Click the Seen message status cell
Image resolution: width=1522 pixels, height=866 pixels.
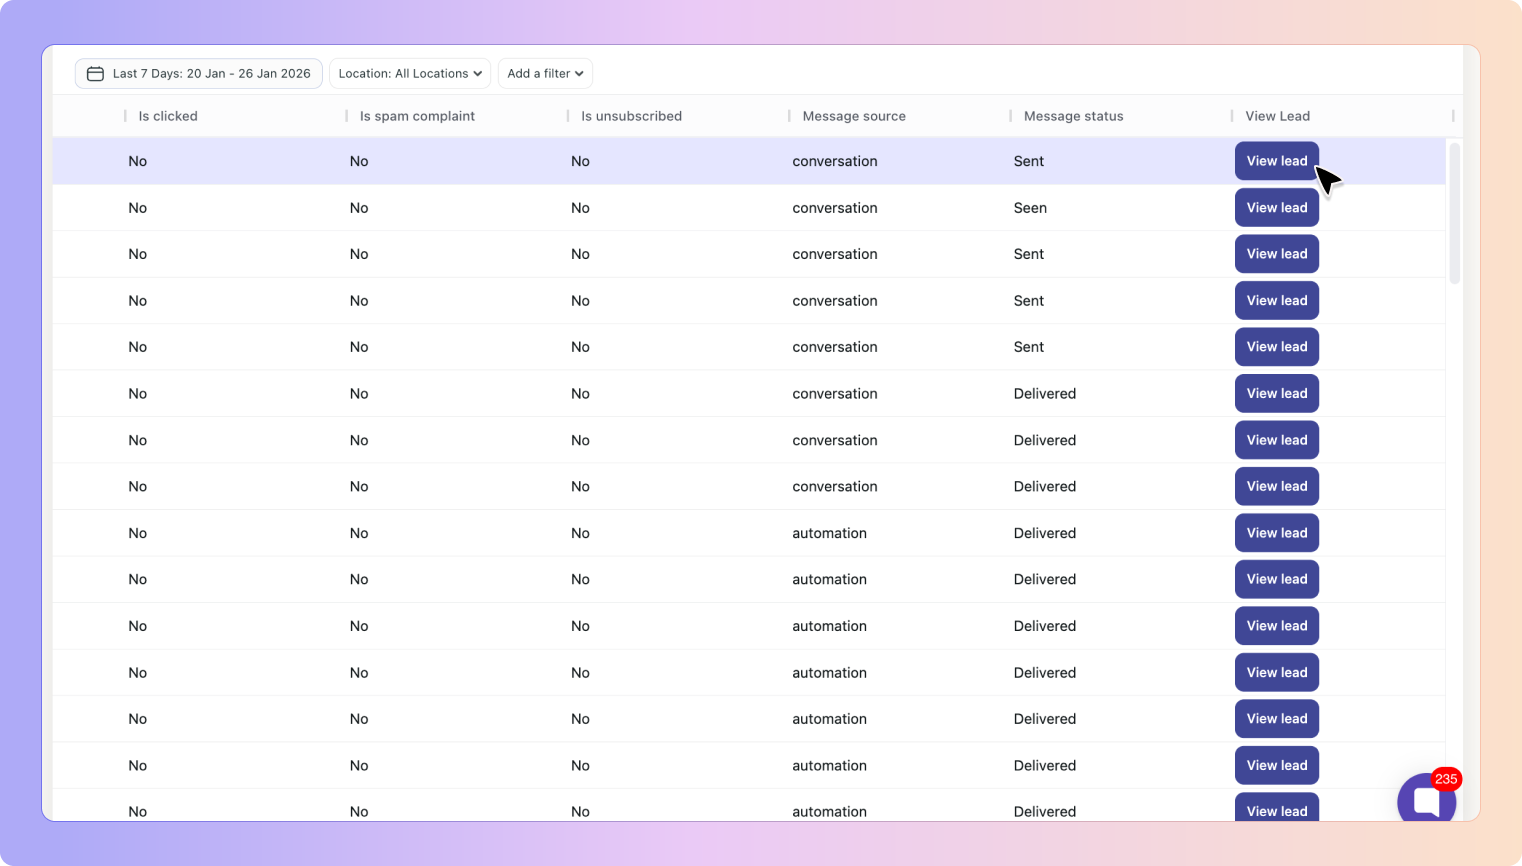(x=1030, y=208)
